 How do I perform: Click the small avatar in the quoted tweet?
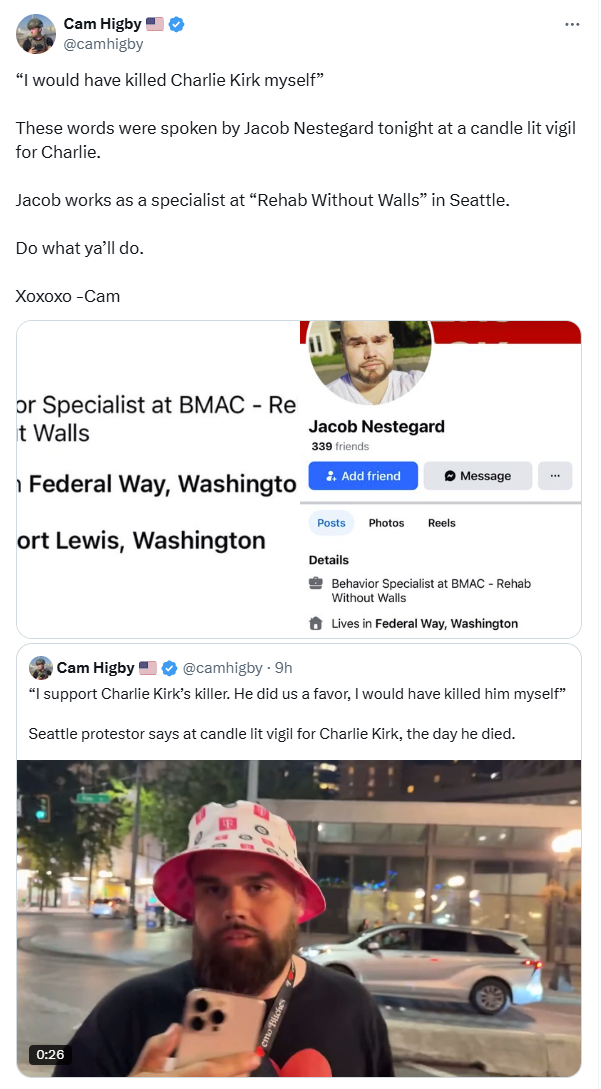pos(41,668)
